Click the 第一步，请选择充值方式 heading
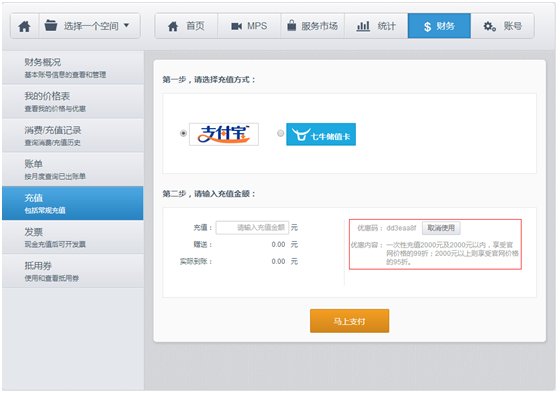The width and height of the screenshot is (558, 393). [209, 80]
